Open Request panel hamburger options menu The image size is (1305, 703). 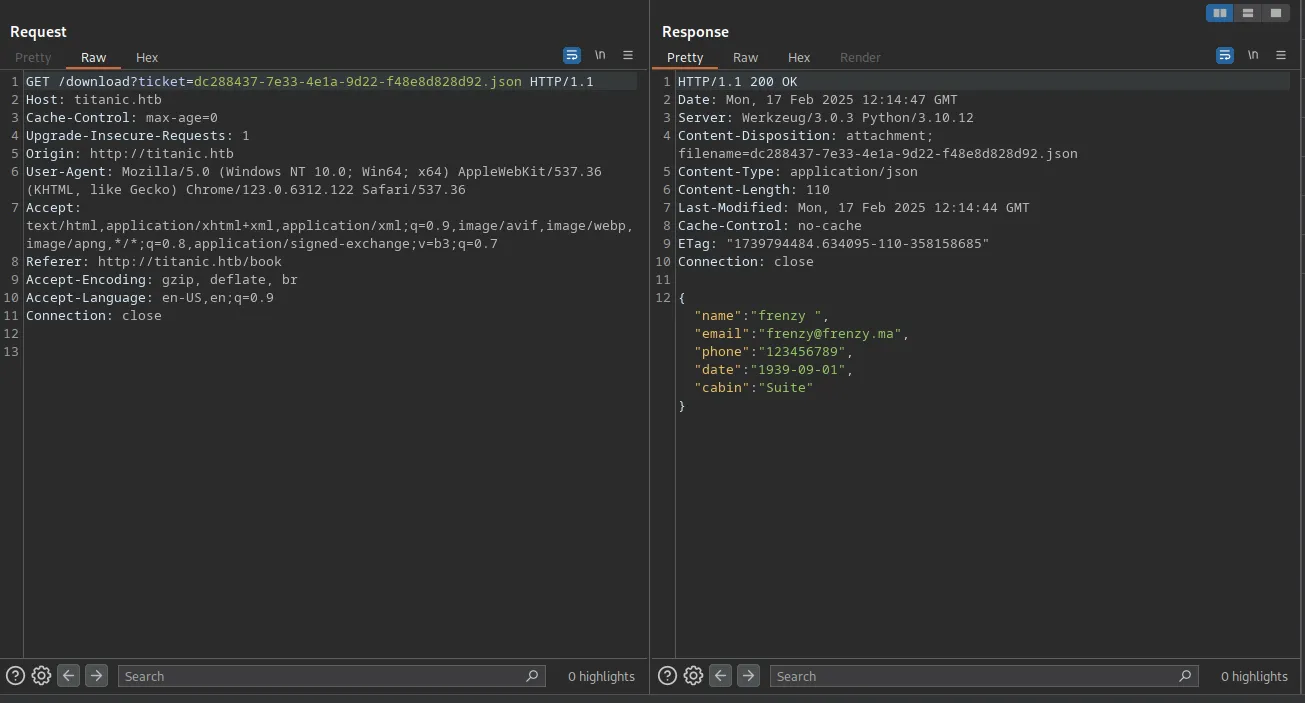pyautogui.click(x=628, y=55)
